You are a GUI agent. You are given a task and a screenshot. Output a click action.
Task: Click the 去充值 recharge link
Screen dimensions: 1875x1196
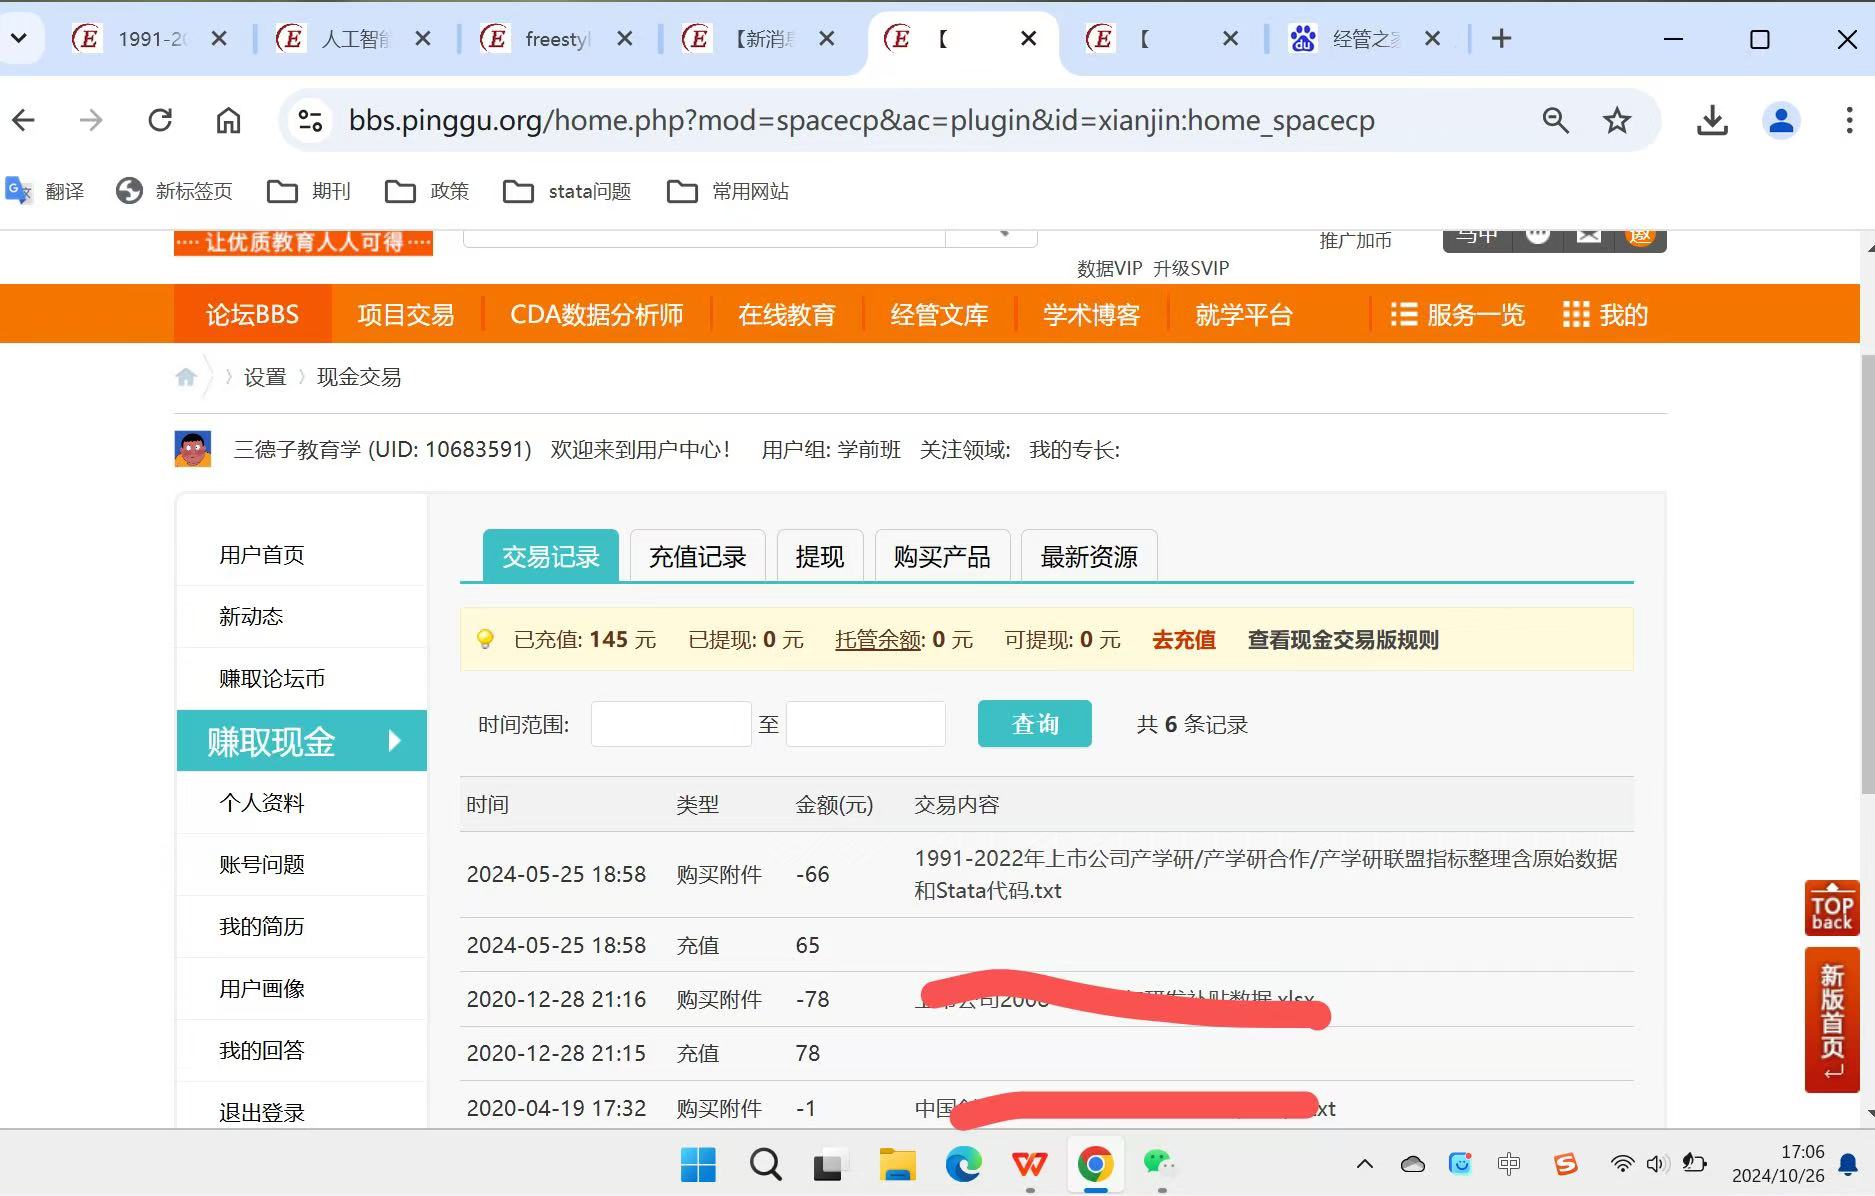[1183, 640]
